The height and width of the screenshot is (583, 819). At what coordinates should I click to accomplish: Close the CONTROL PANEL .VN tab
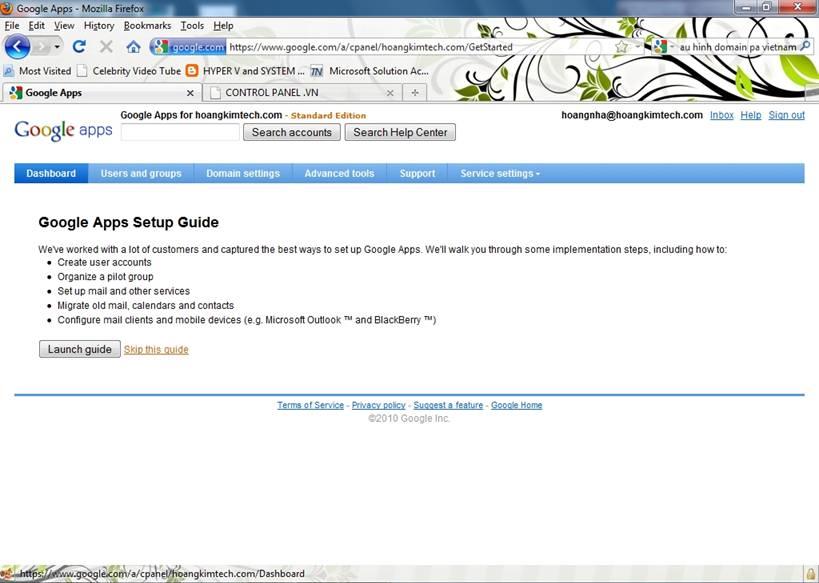pos(390,93)
